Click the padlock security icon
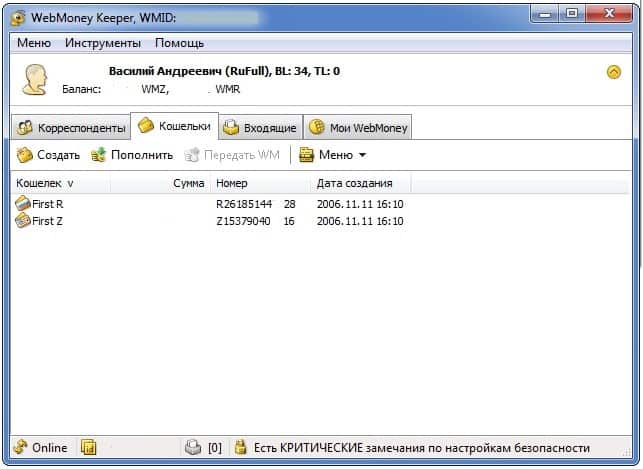Image resolution: width=643 pixels, height=469 pixels. 240,447
